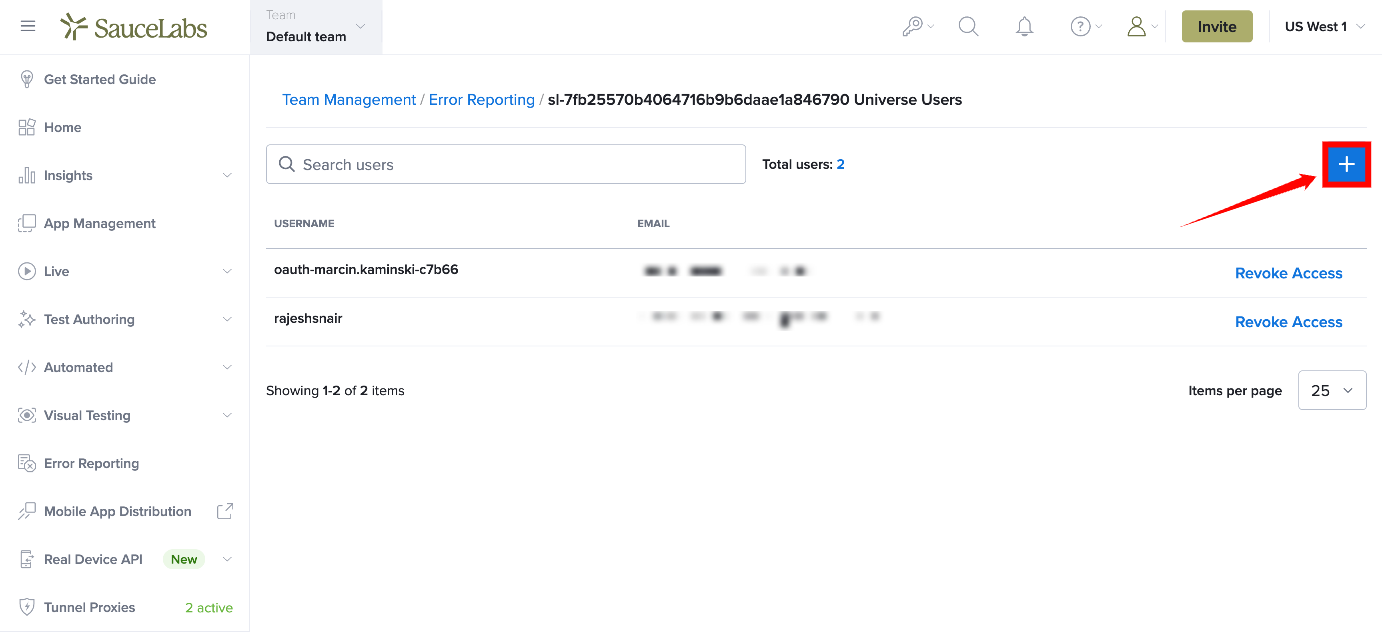
Task: Click the Insights bar chart icon
Action: coord(27,176)
